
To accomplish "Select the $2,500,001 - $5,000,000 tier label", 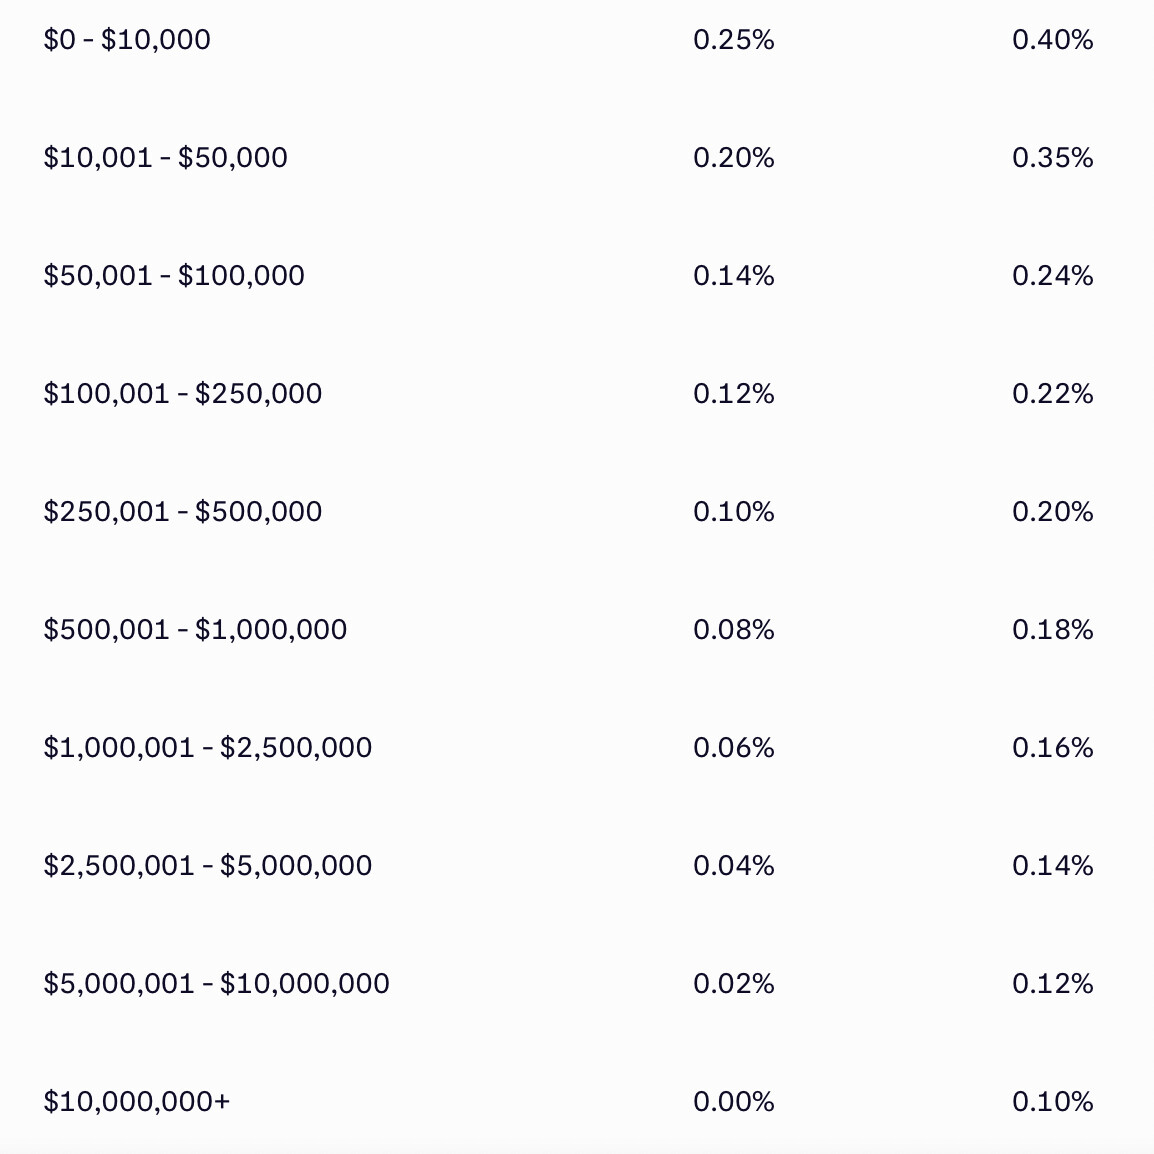I will (x=208, y=866).
